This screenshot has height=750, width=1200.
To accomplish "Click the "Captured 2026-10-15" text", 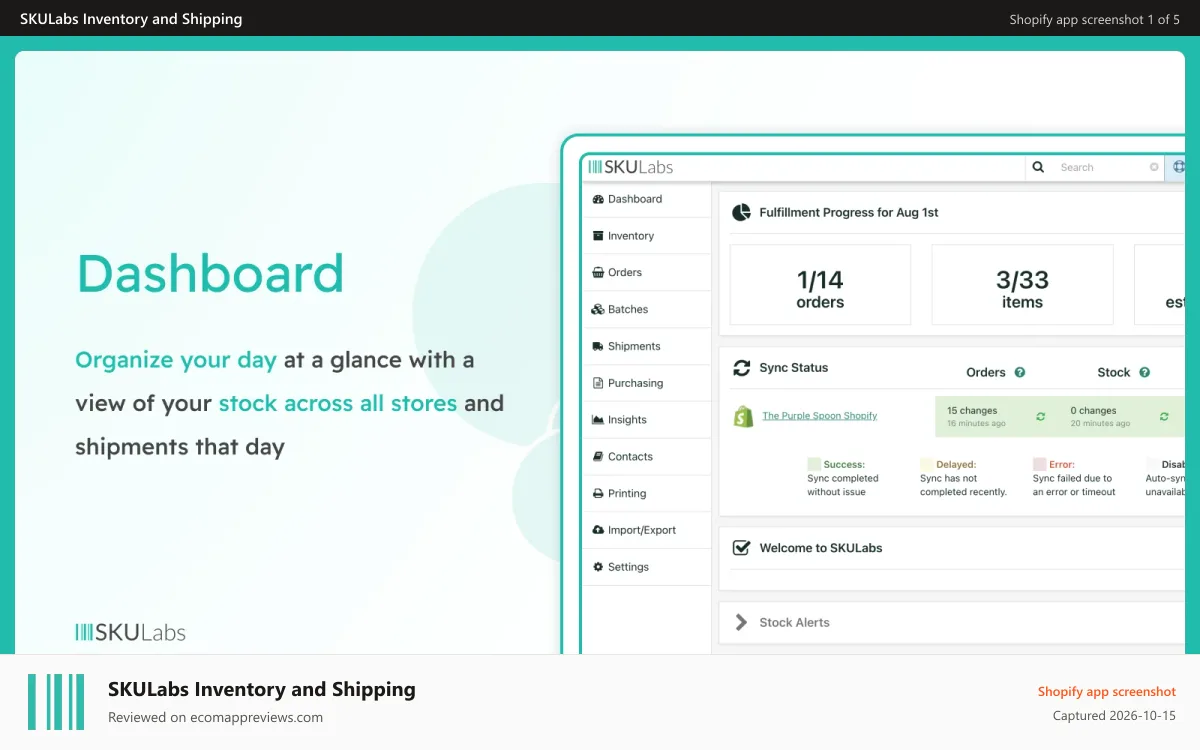I will (1114, 716).
